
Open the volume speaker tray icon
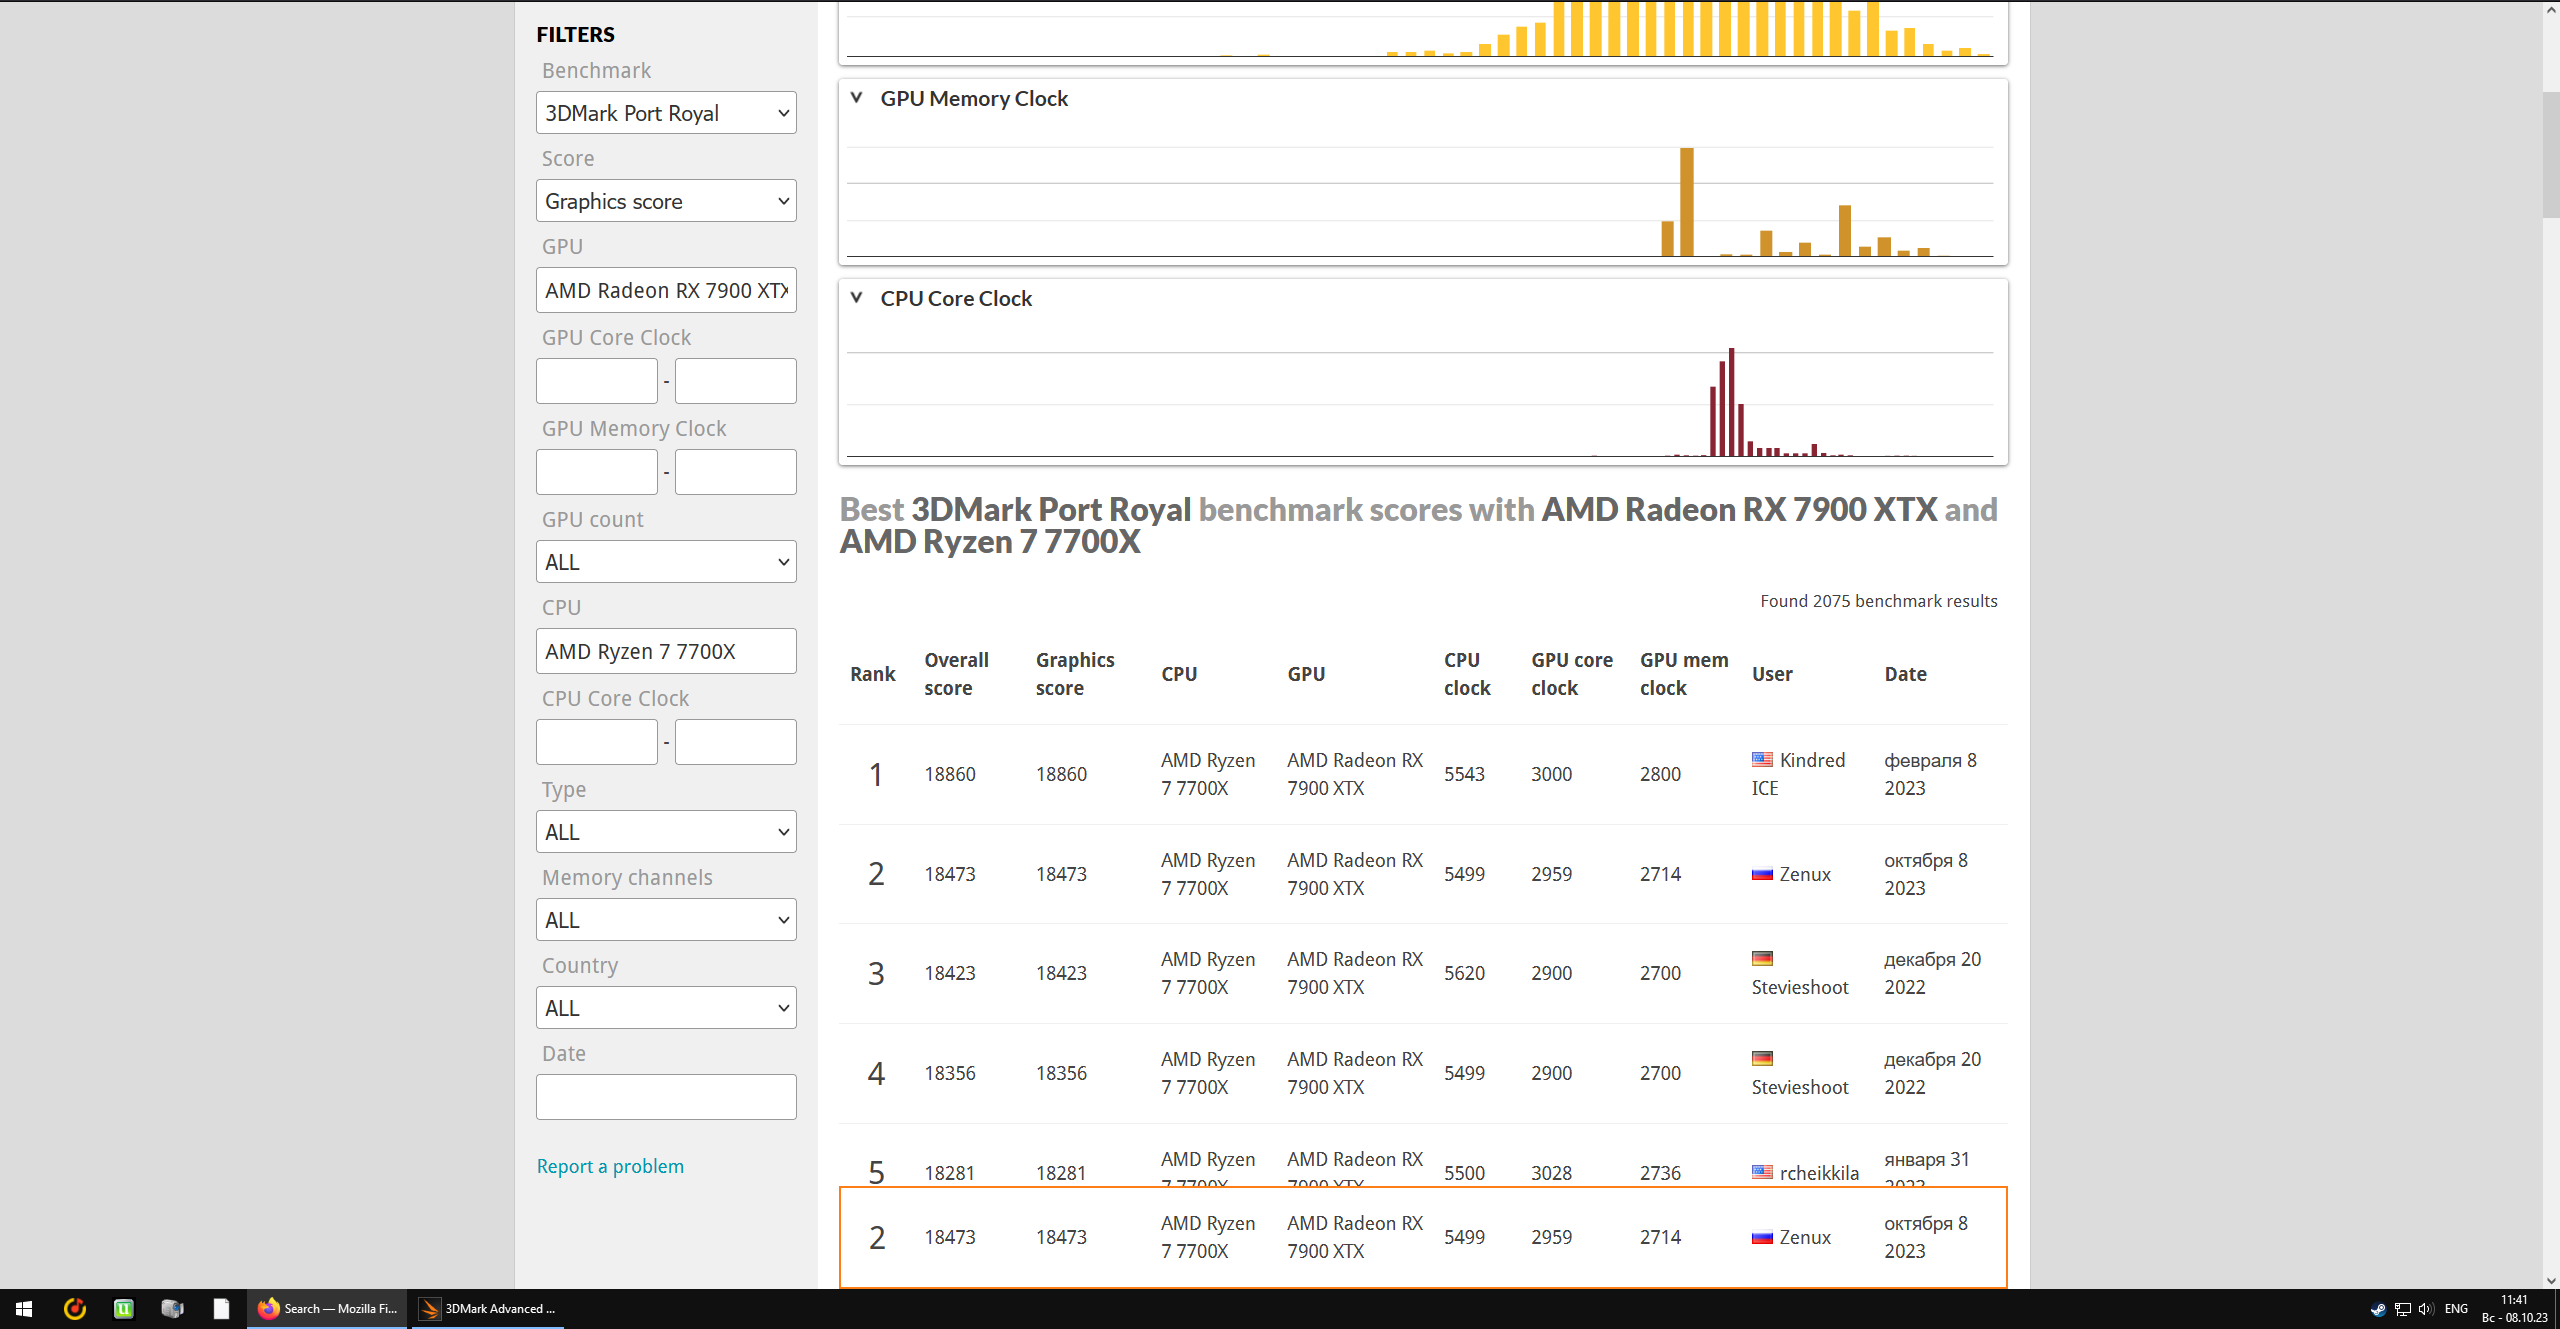(x=2425, y=1309)
